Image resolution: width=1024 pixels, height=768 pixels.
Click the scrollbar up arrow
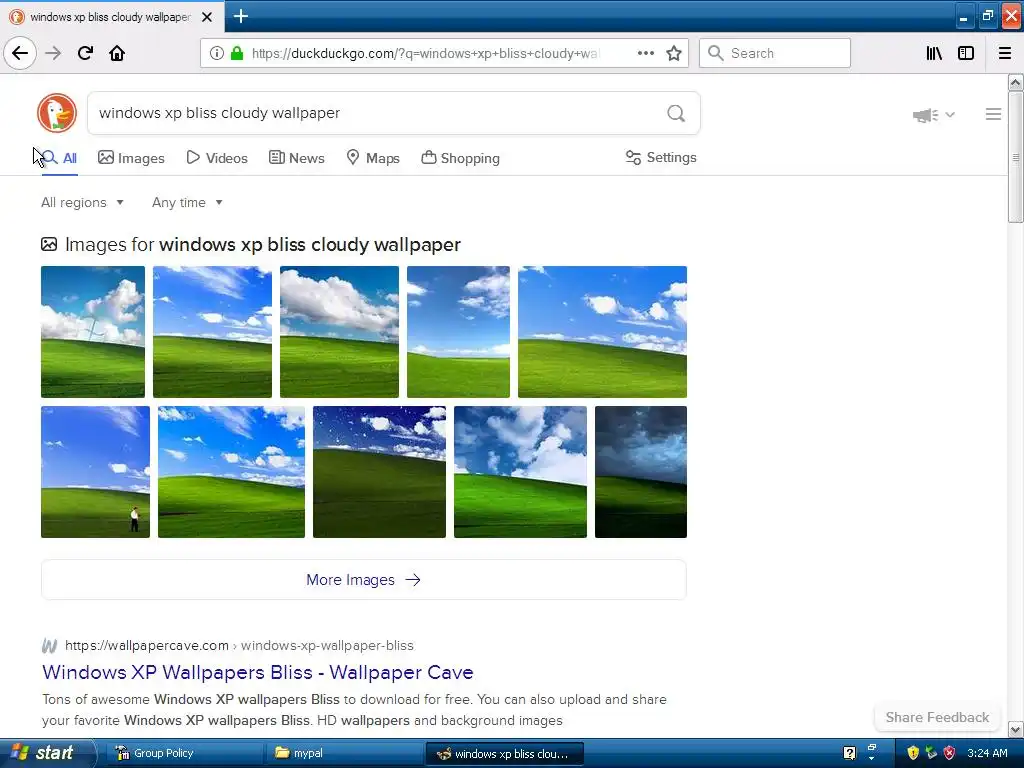pos(1015,82)
